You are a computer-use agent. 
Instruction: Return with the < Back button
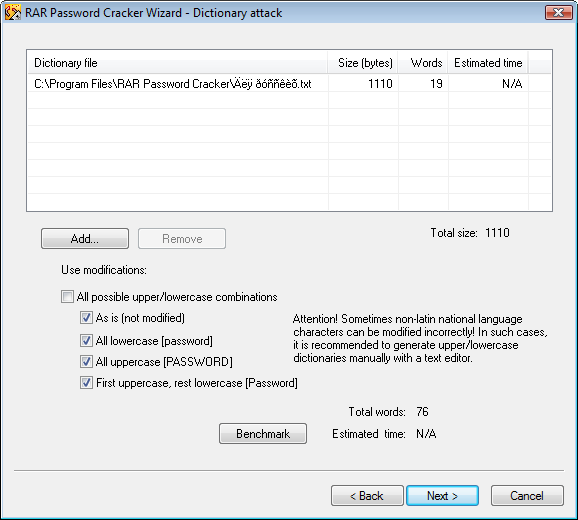coord(367,495)
